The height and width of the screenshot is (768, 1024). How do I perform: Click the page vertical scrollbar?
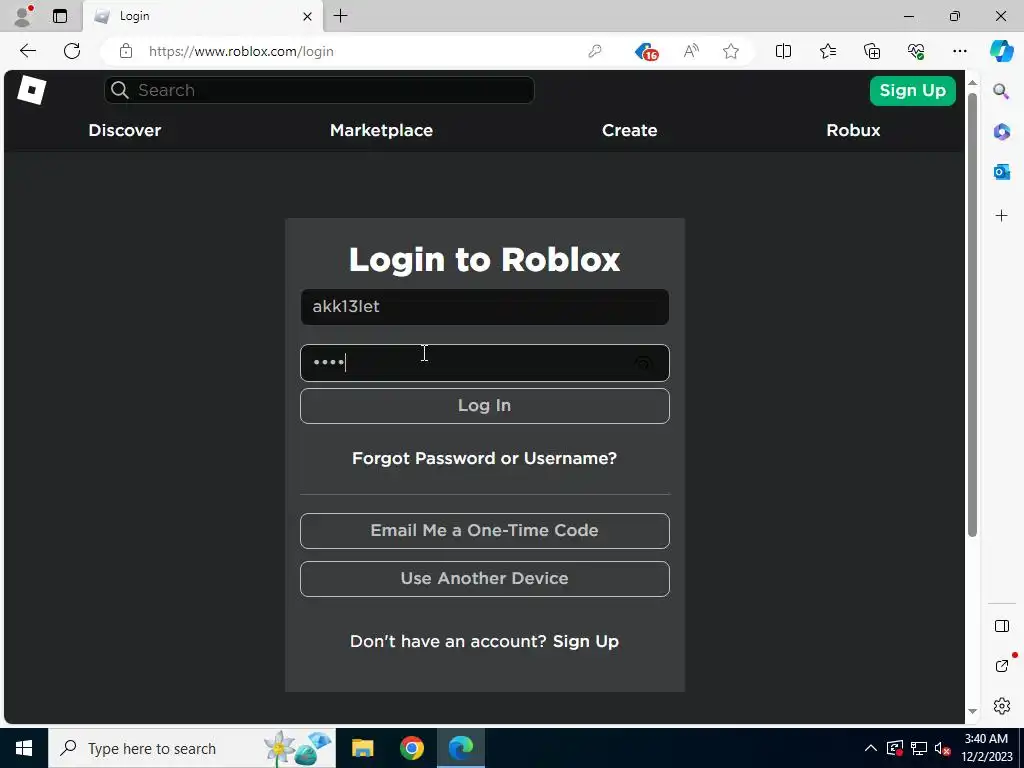pyautogui.click(x=972, y=315)
